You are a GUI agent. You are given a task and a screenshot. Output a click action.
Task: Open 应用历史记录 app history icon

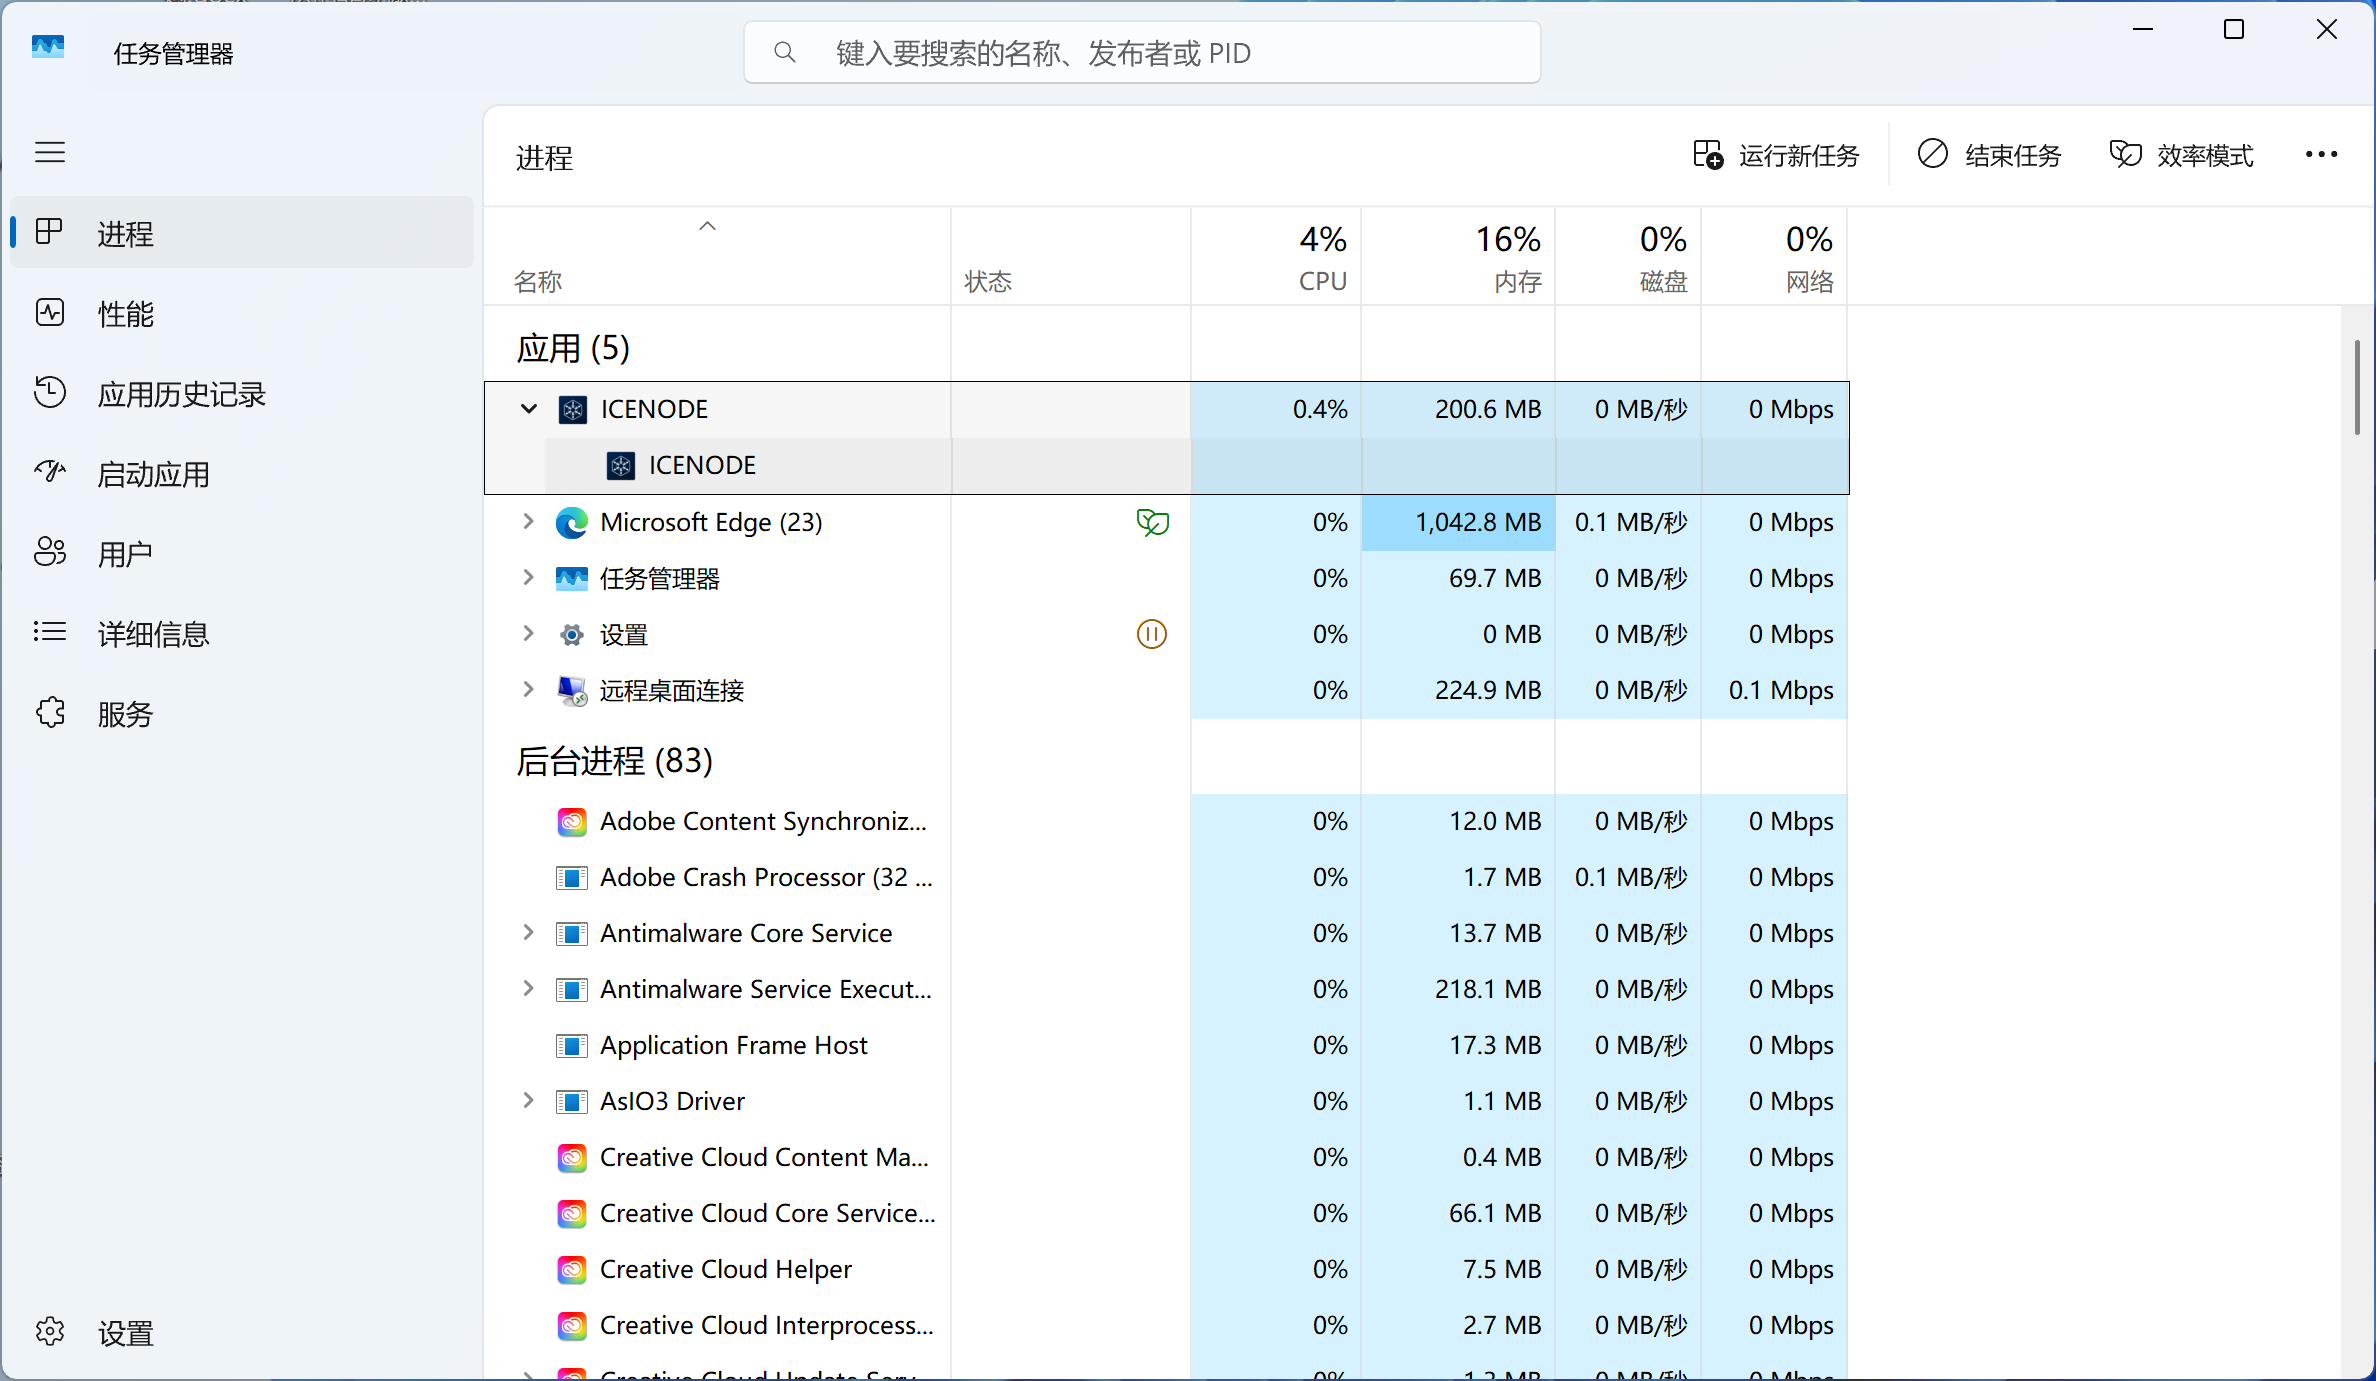50,392
